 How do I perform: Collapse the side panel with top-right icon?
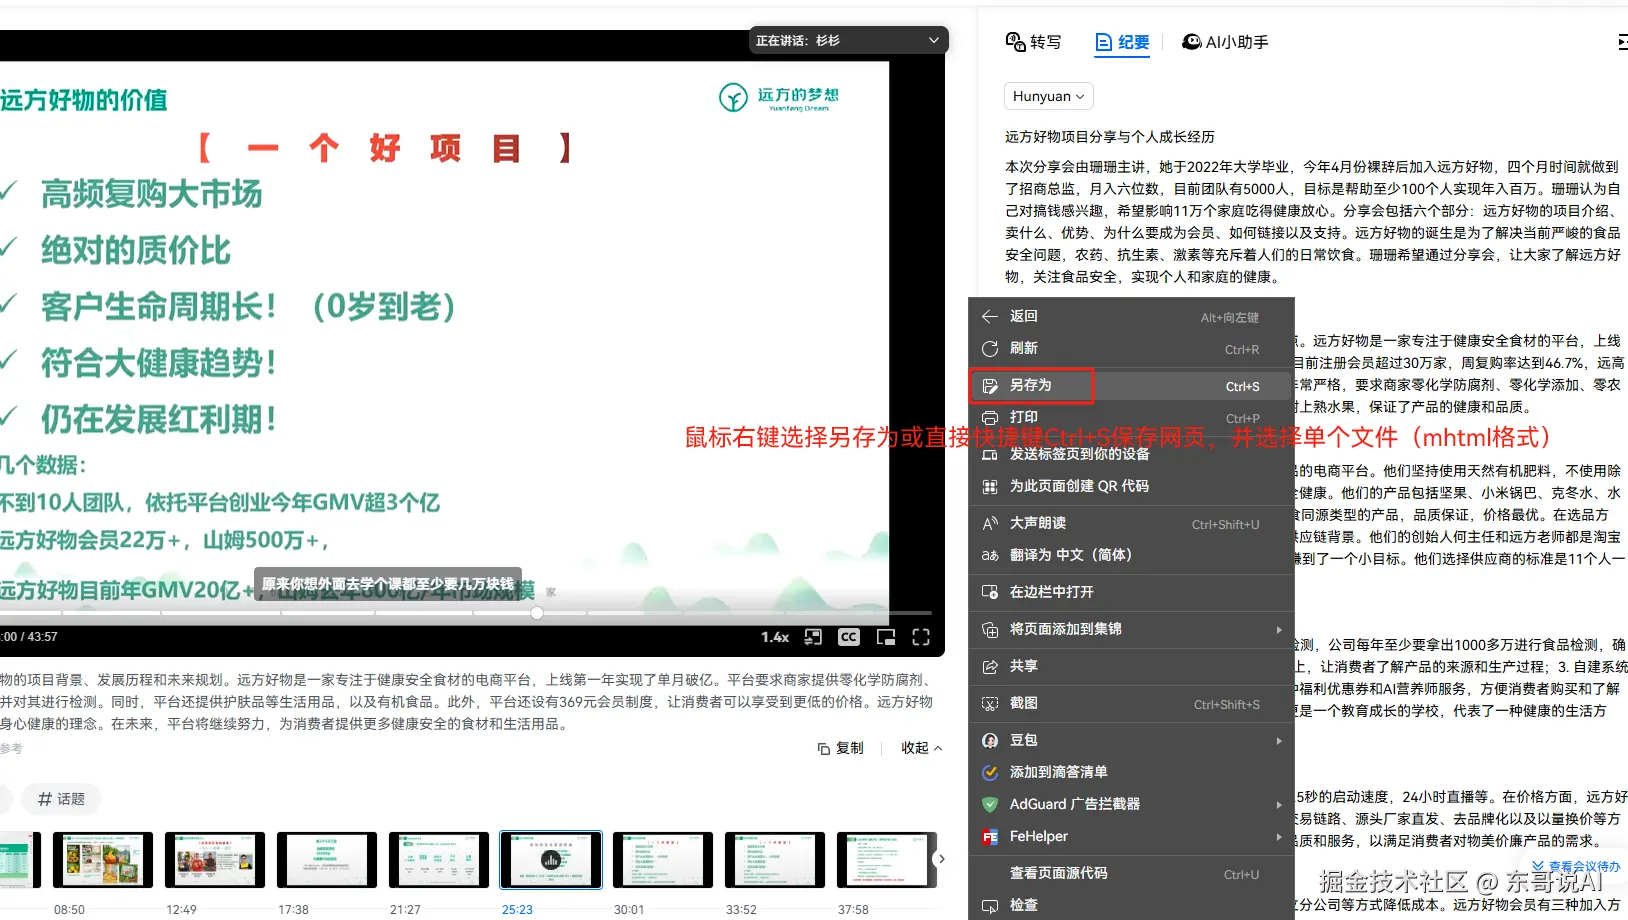pos(1622,42)
